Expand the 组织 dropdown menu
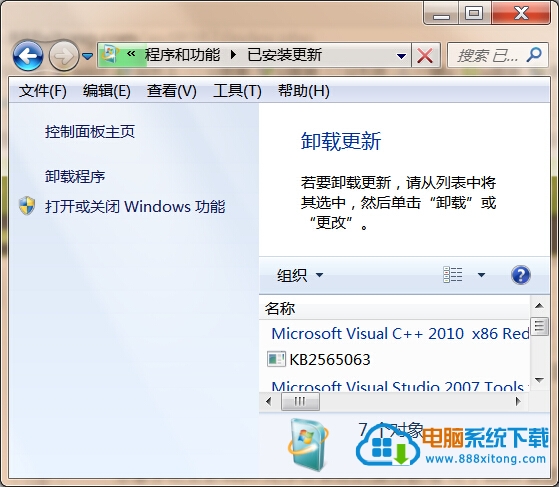The width and height of the screenshot is (559, 487). point(300,275)
